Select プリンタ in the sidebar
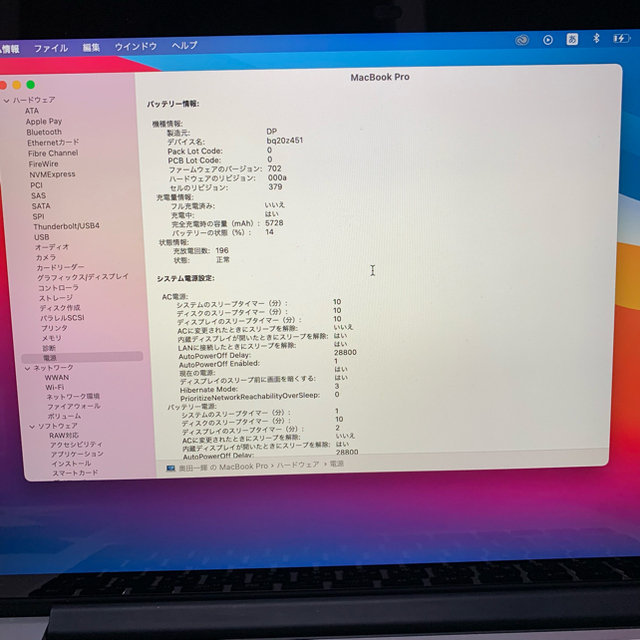640x640 pixels. coord(54,328)
